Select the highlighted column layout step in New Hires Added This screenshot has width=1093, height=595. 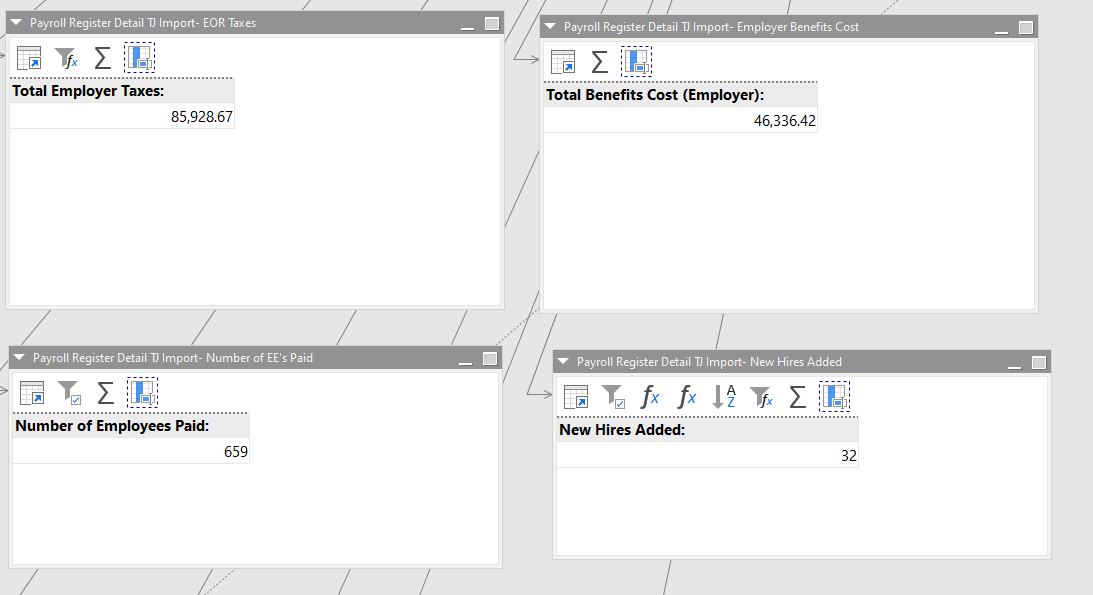click(834, 397)
